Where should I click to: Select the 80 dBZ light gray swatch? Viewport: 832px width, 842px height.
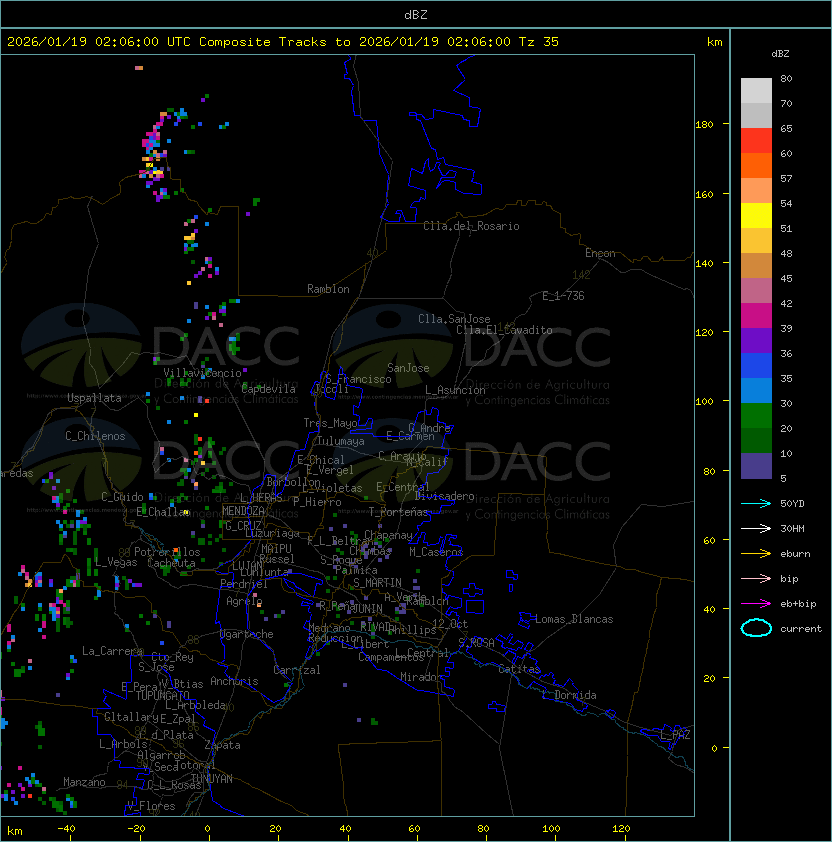pos(756,91)
